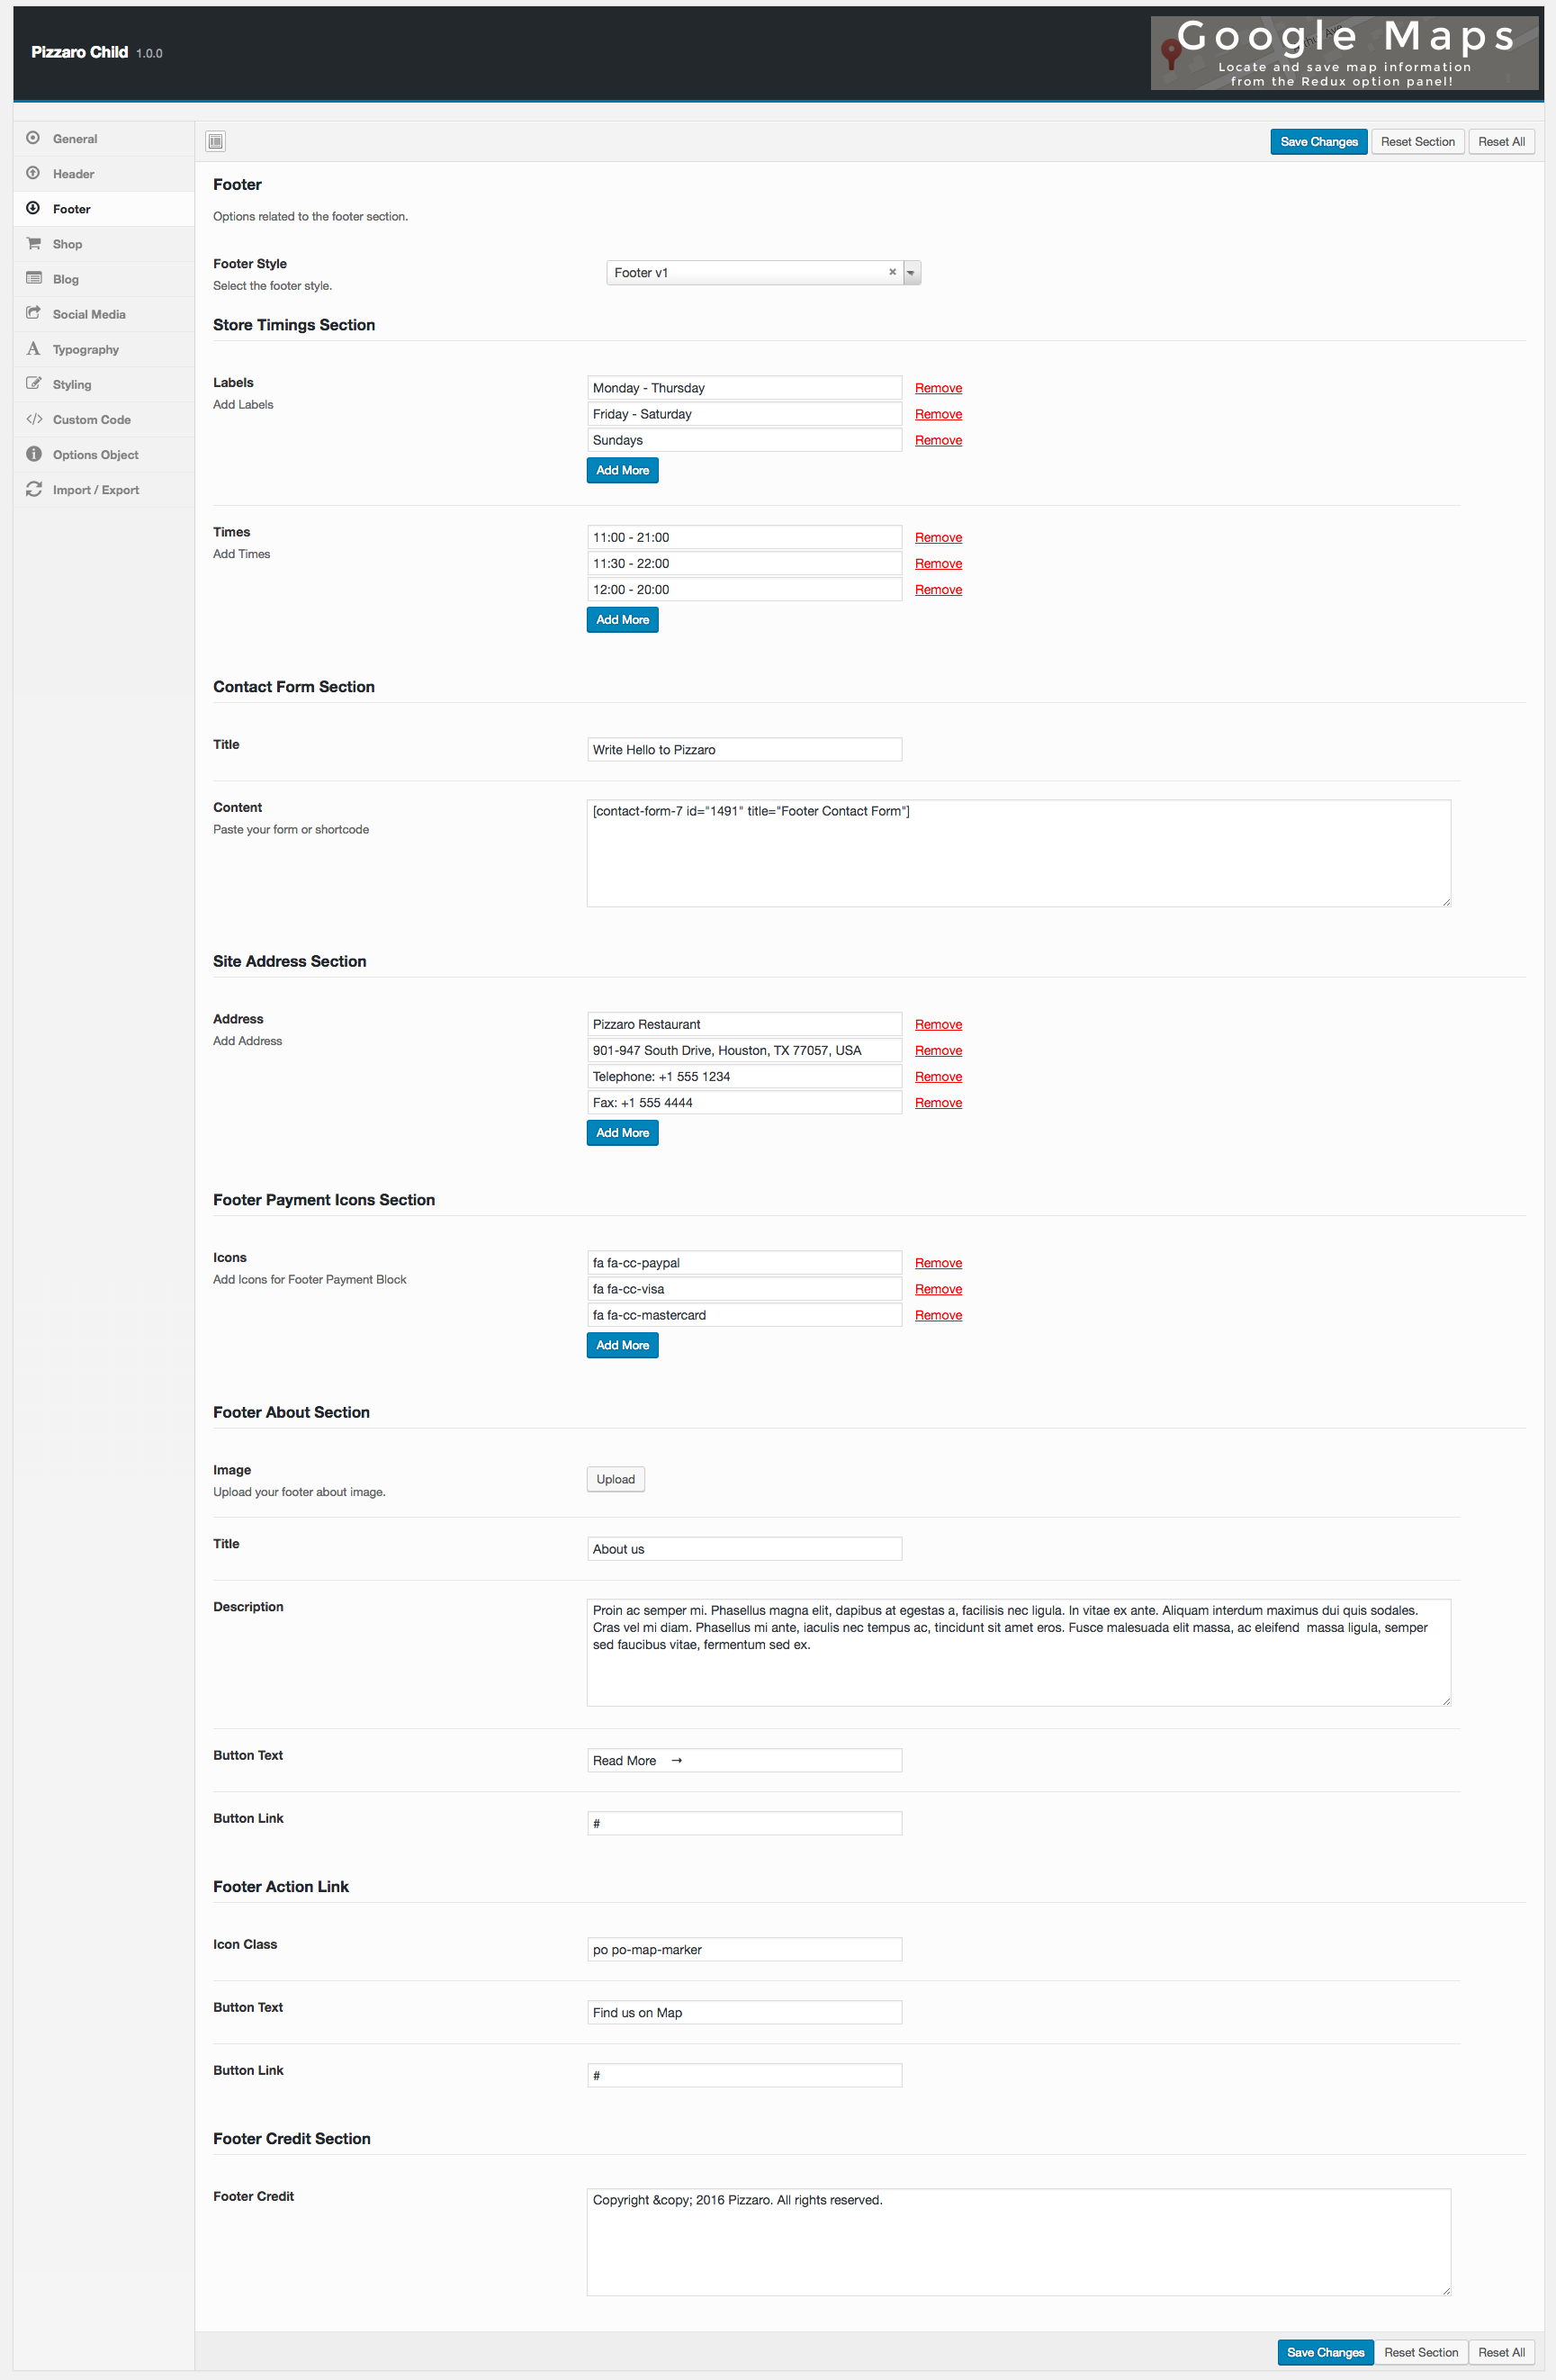Remove the Pizzaro Restaurant address line

coord(938,1024)
